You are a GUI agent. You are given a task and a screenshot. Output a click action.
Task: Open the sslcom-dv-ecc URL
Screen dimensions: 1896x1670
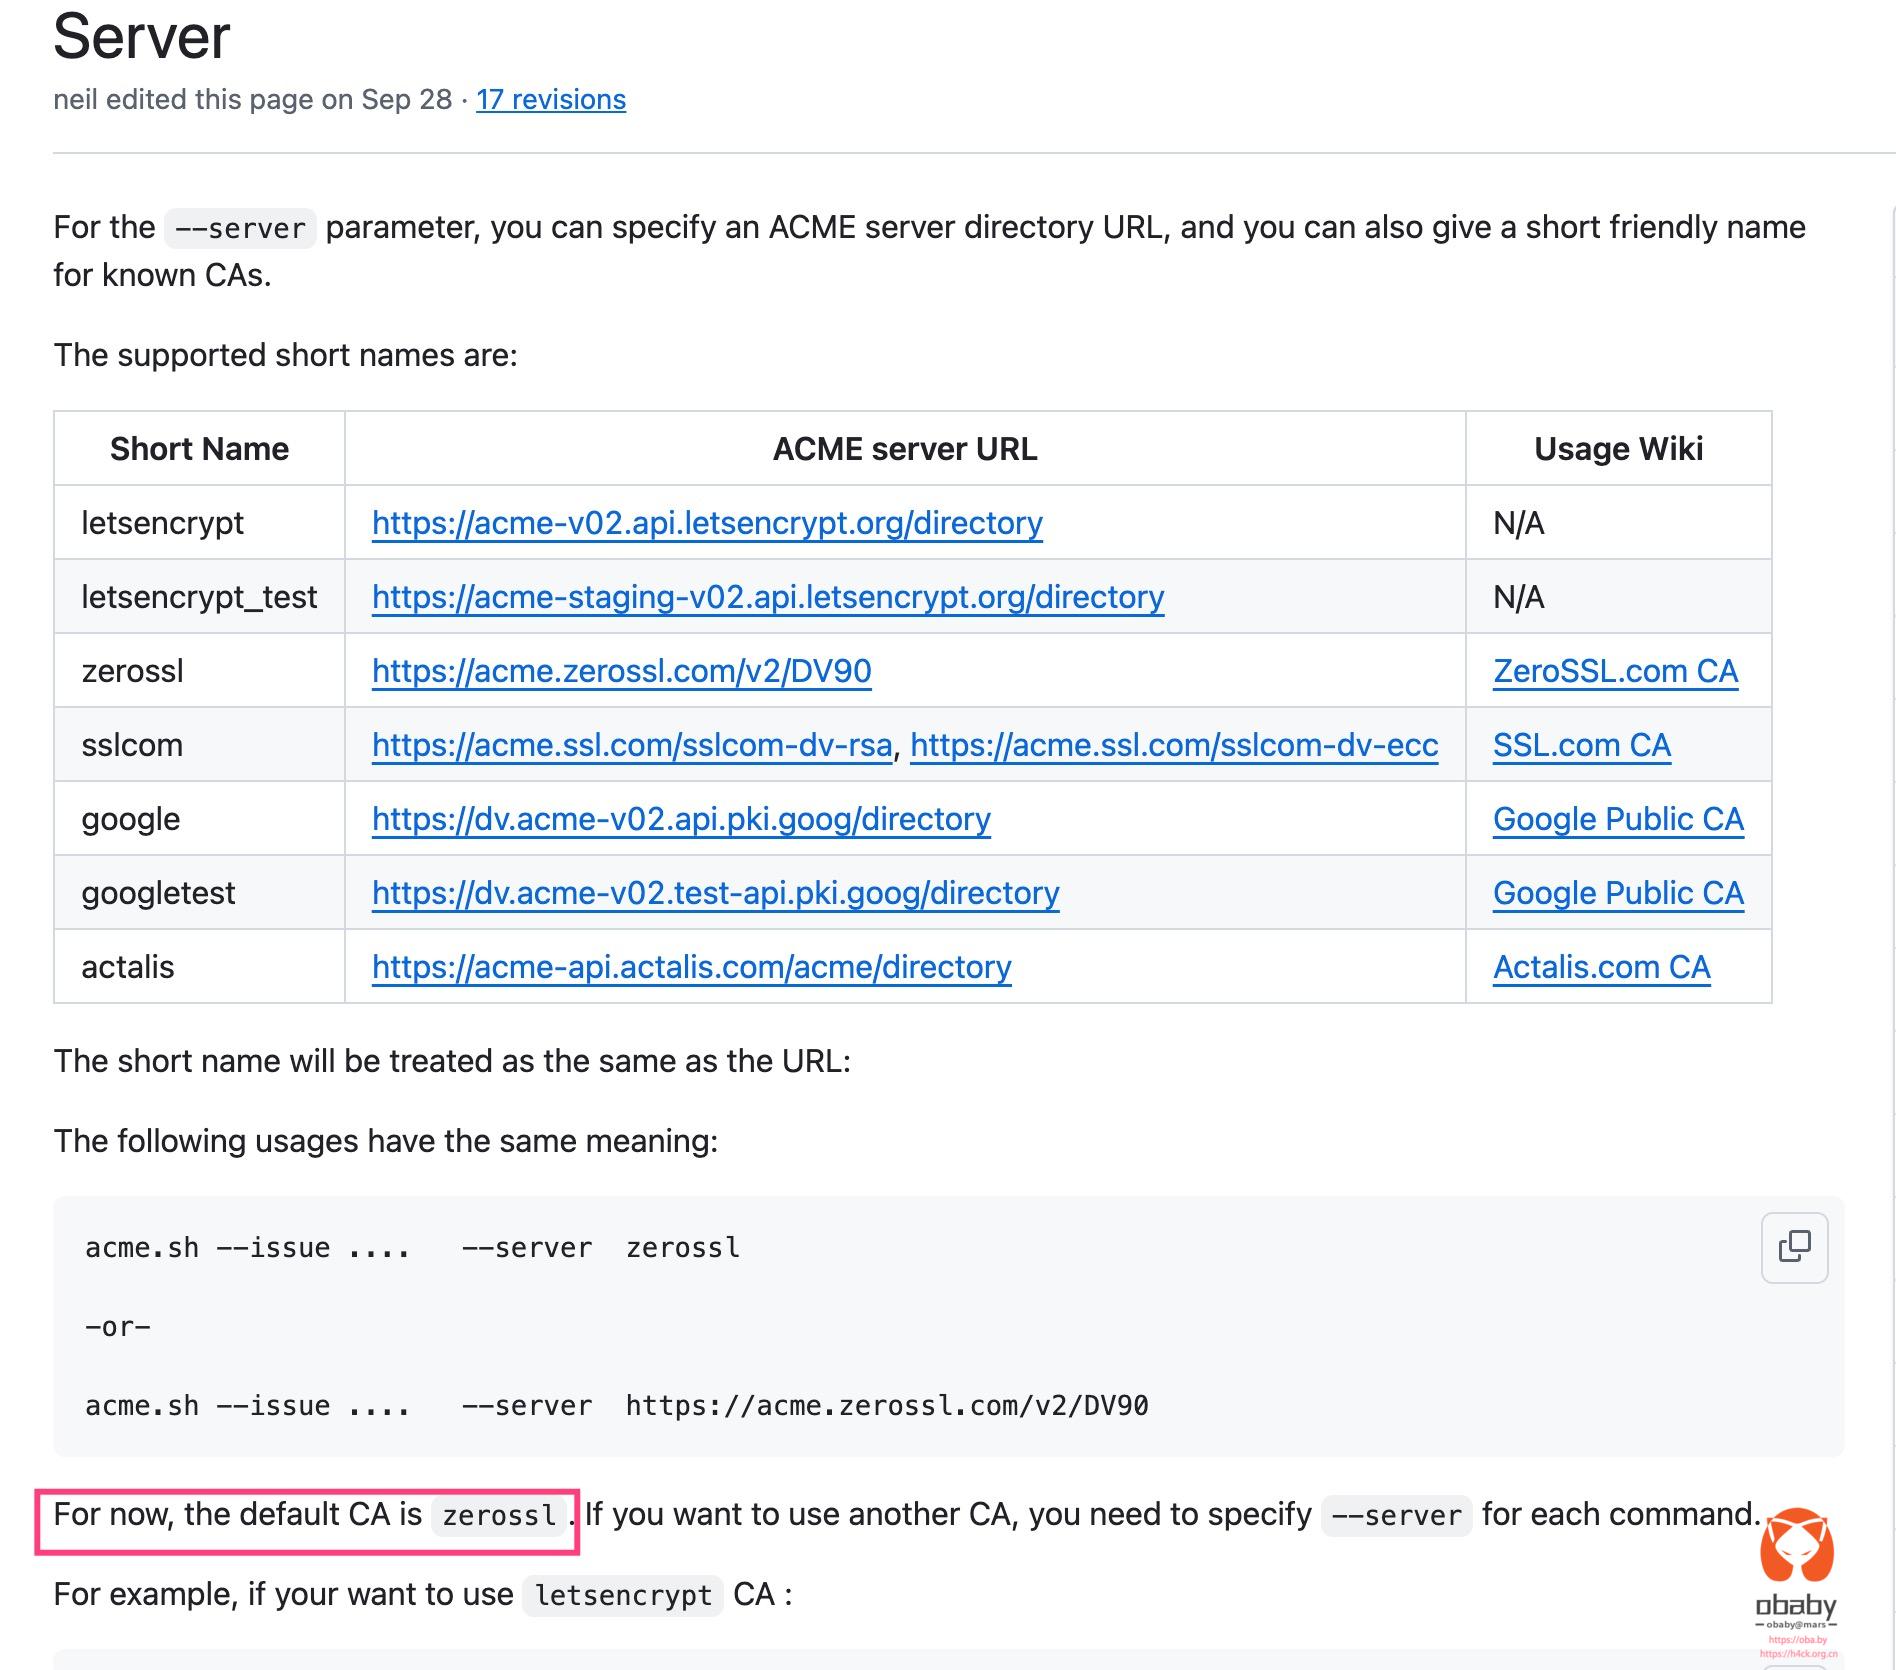point(1173,745)
